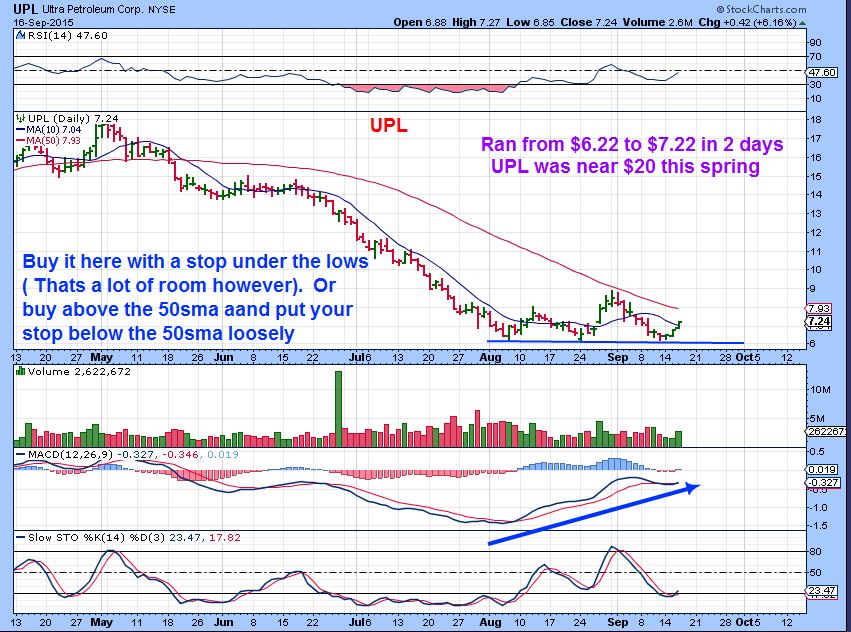This screenshot has height=632, width=851.
Task: Click the 23.47 stochastic value tag on right
Action: click(822, 590)
